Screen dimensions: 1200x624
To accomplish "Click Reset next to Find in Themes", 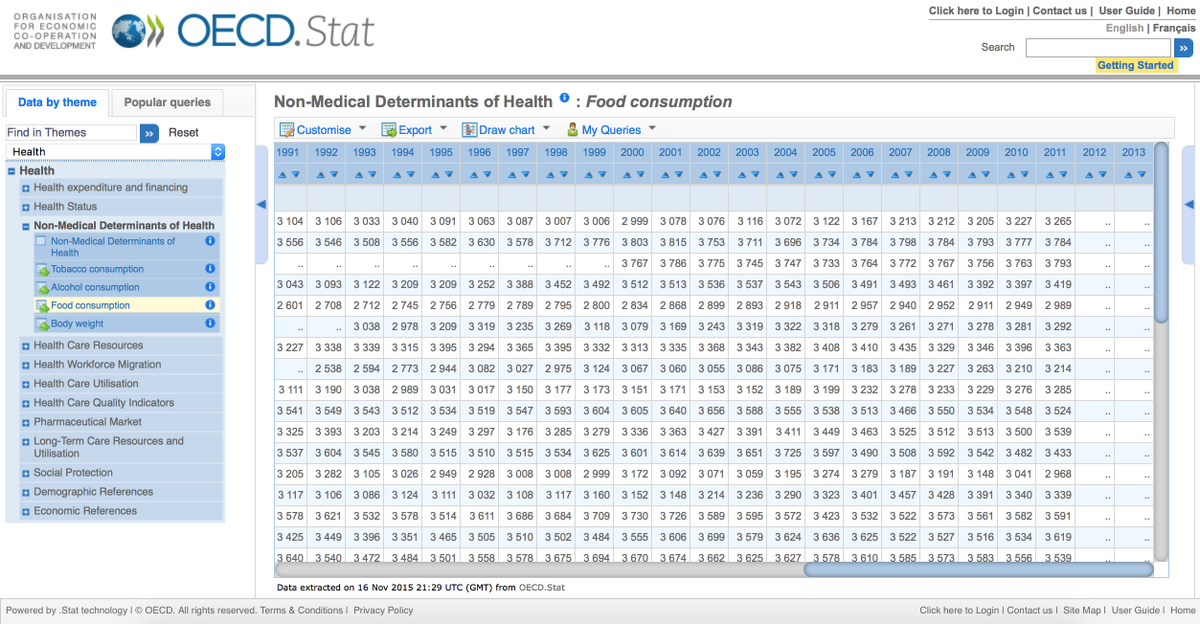I will click(183, 132).
